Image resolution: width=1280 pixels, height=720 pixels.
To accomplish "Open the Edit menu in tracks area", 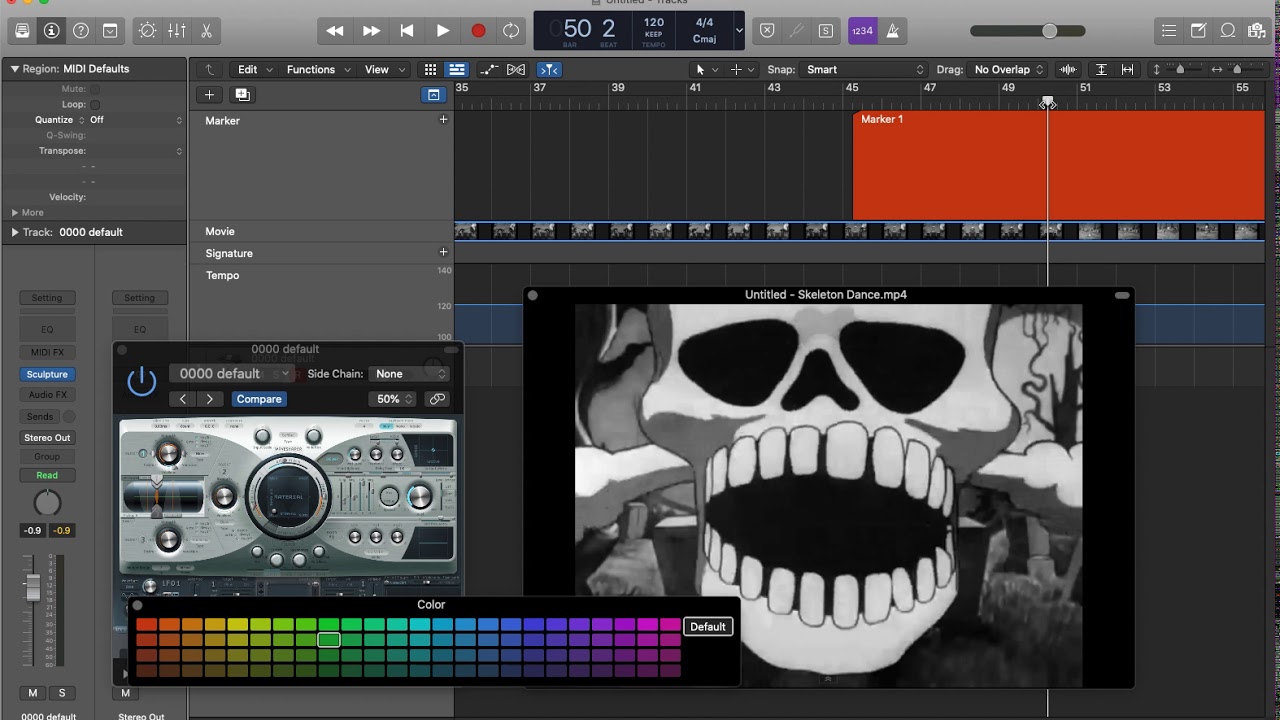I will pyautogui.click(x=255, y=70).
